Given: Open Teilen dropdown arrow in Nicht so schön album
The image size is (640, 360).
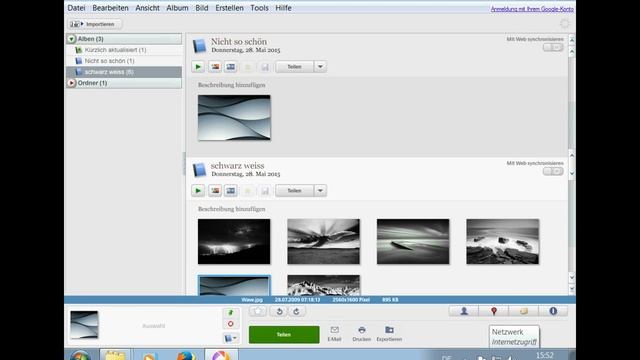Looking at the screenshot, I should [320, 67].
